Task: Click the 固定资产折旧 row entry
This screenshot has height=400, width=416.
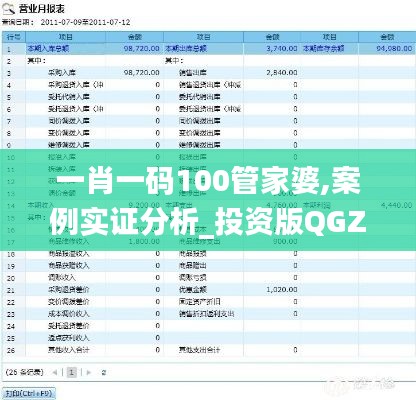Action: coord(199,302)
